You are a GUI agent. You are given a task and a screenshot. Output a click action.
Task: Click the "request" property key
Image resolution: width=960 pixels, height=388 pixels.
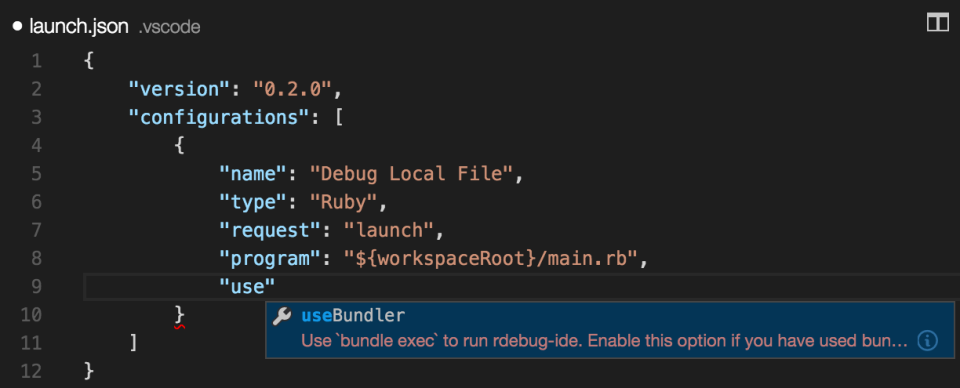[271, 231]
